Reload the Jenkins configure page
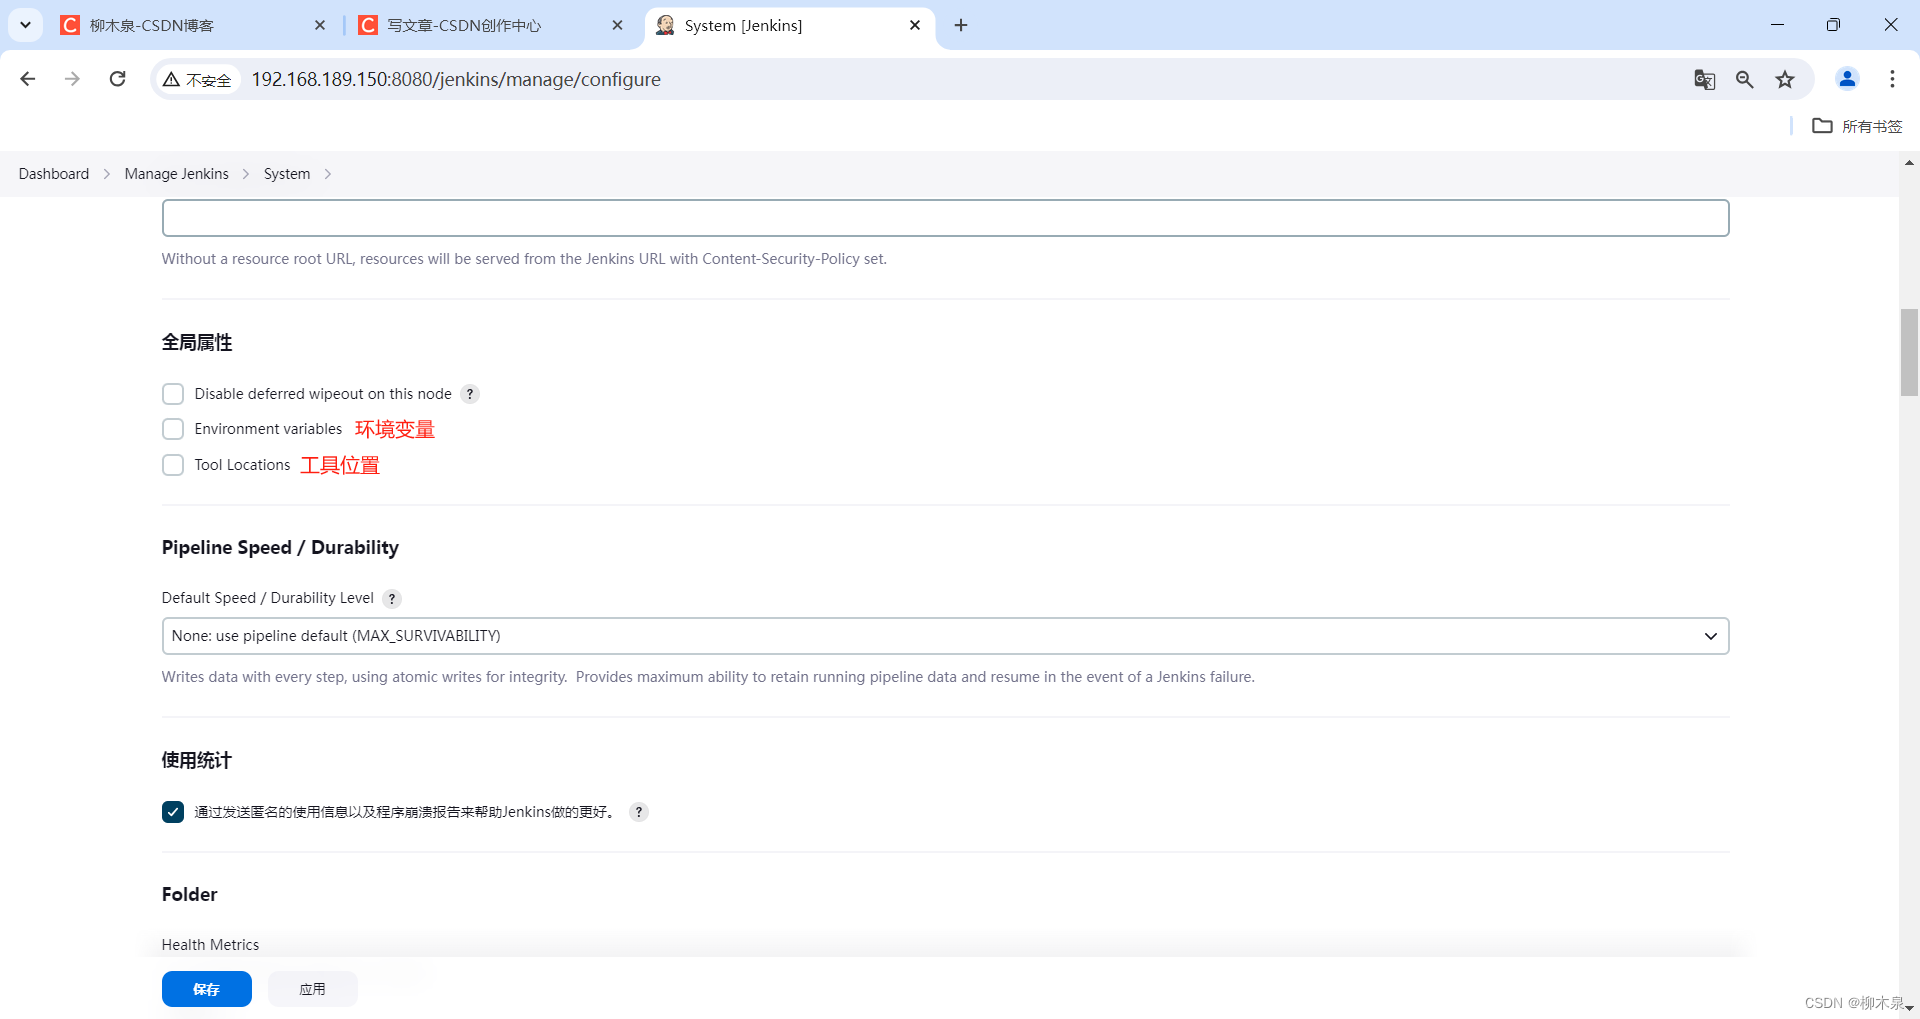 point(117,79)
